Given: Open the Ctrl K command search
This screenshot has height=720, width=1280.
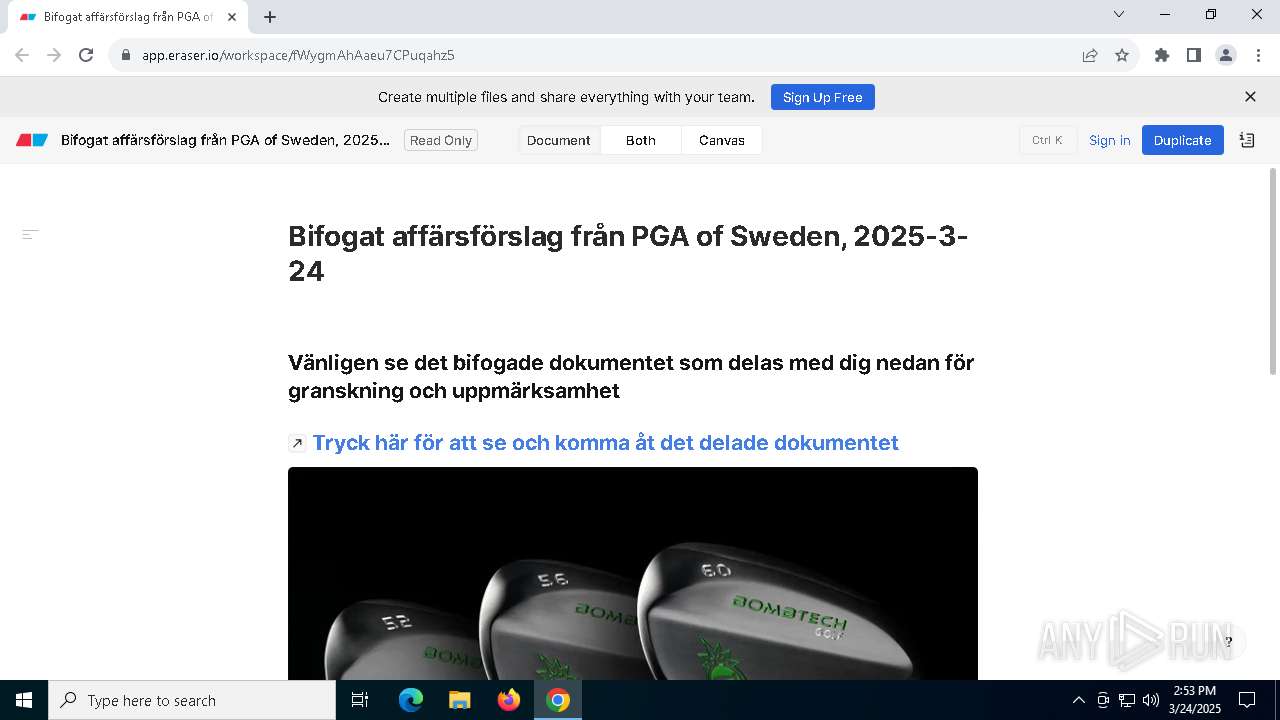Looking at the screenshot, I should pyautogui.click(x=1047, y=140).
